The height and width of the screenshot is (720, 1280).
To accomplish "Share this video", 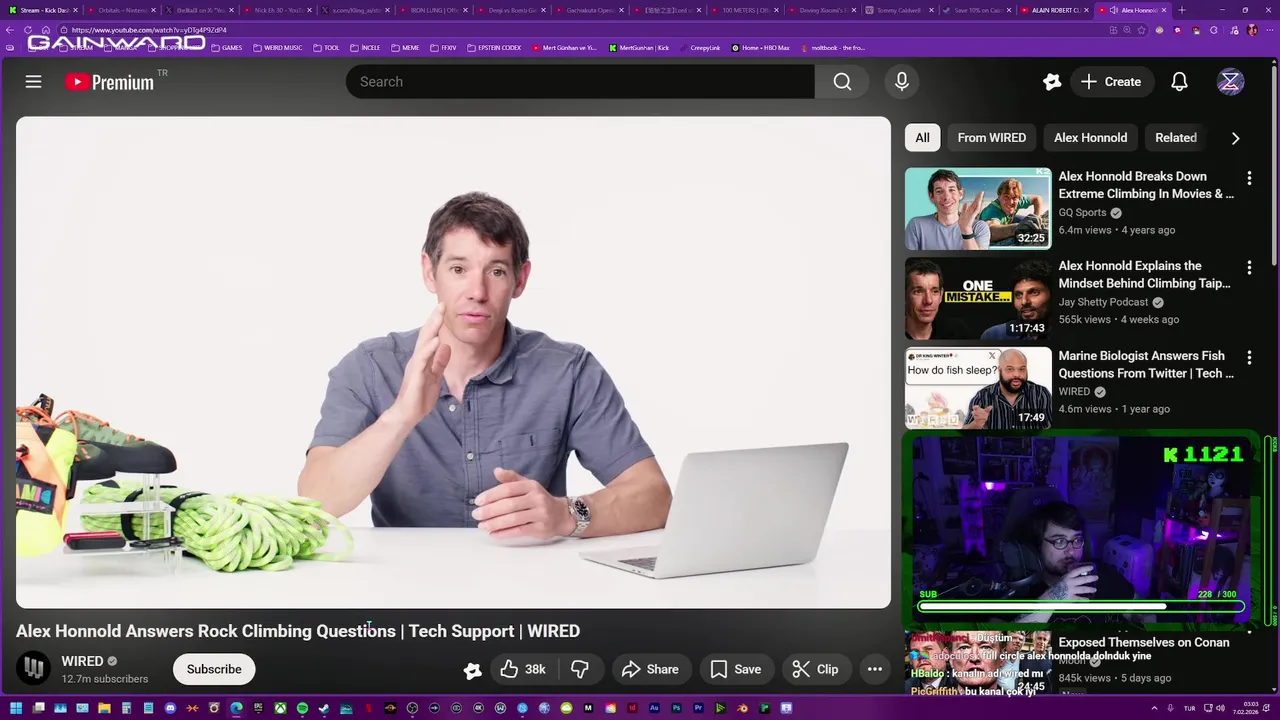I will tap(650, 669).
